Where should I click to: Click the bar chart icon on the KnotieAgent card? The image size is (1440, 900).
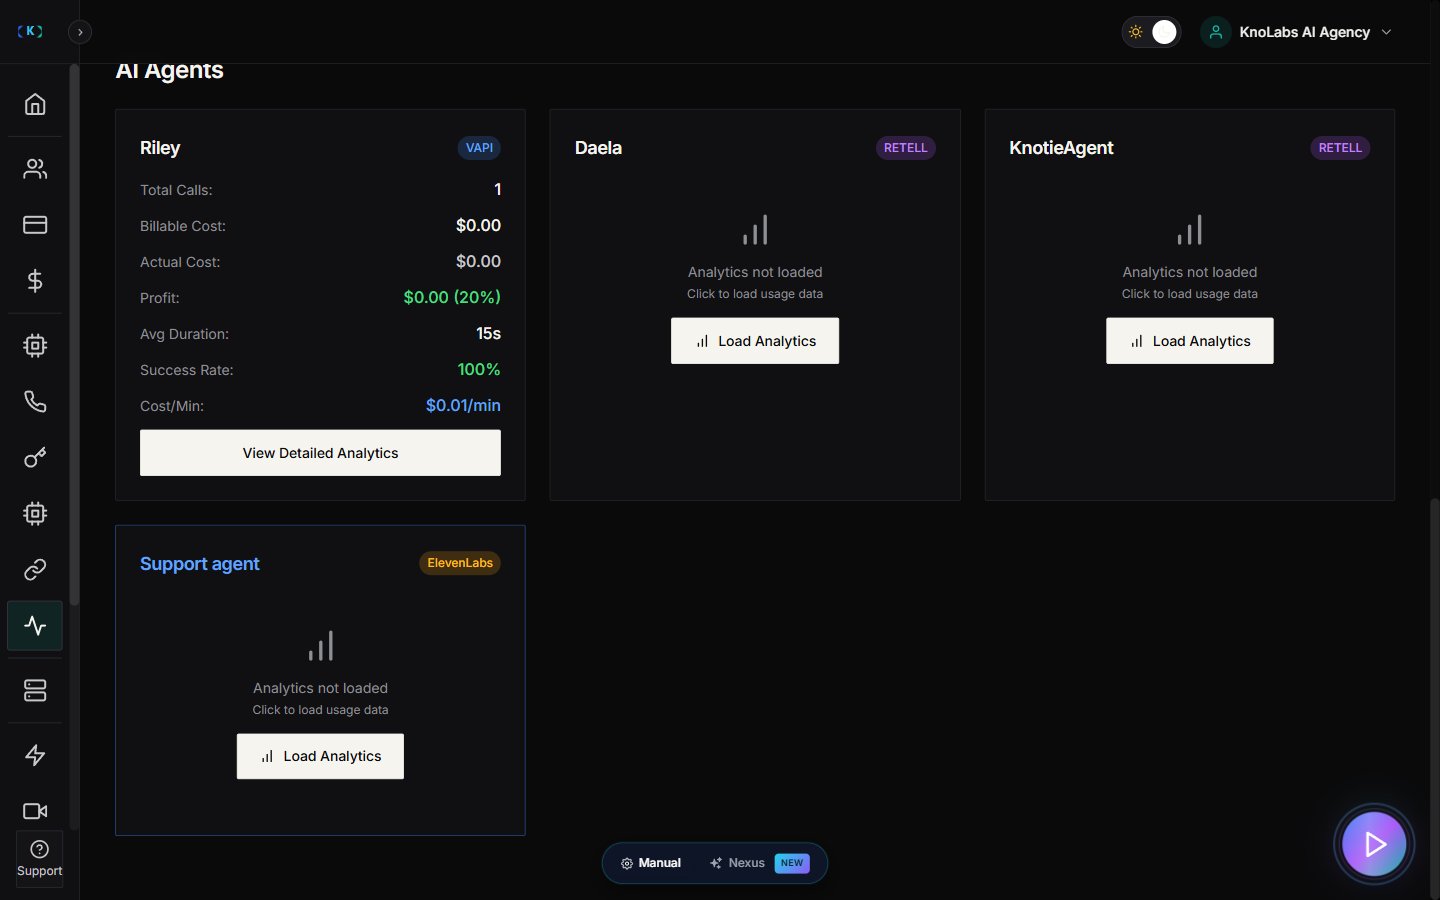coord(1190,230)
